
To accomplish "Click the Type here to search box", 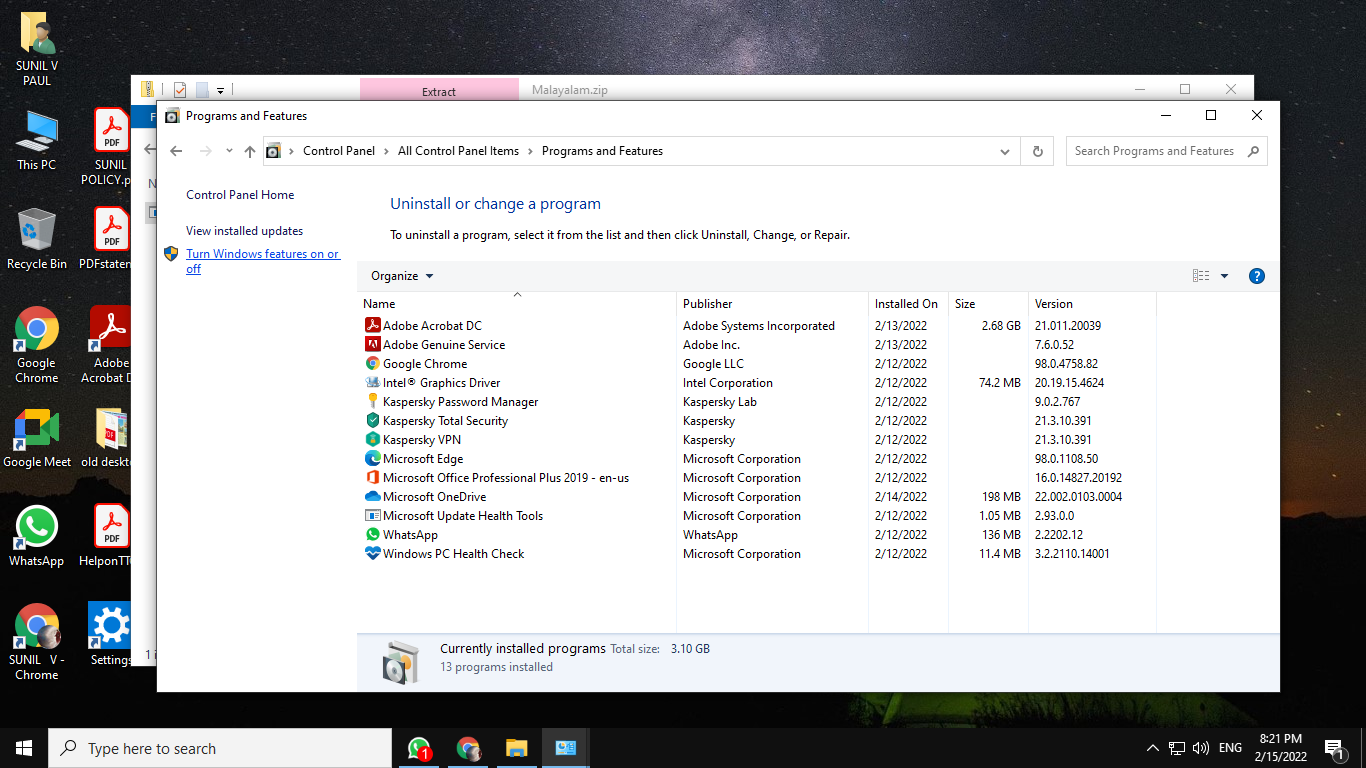I will (x=220, y=748).
